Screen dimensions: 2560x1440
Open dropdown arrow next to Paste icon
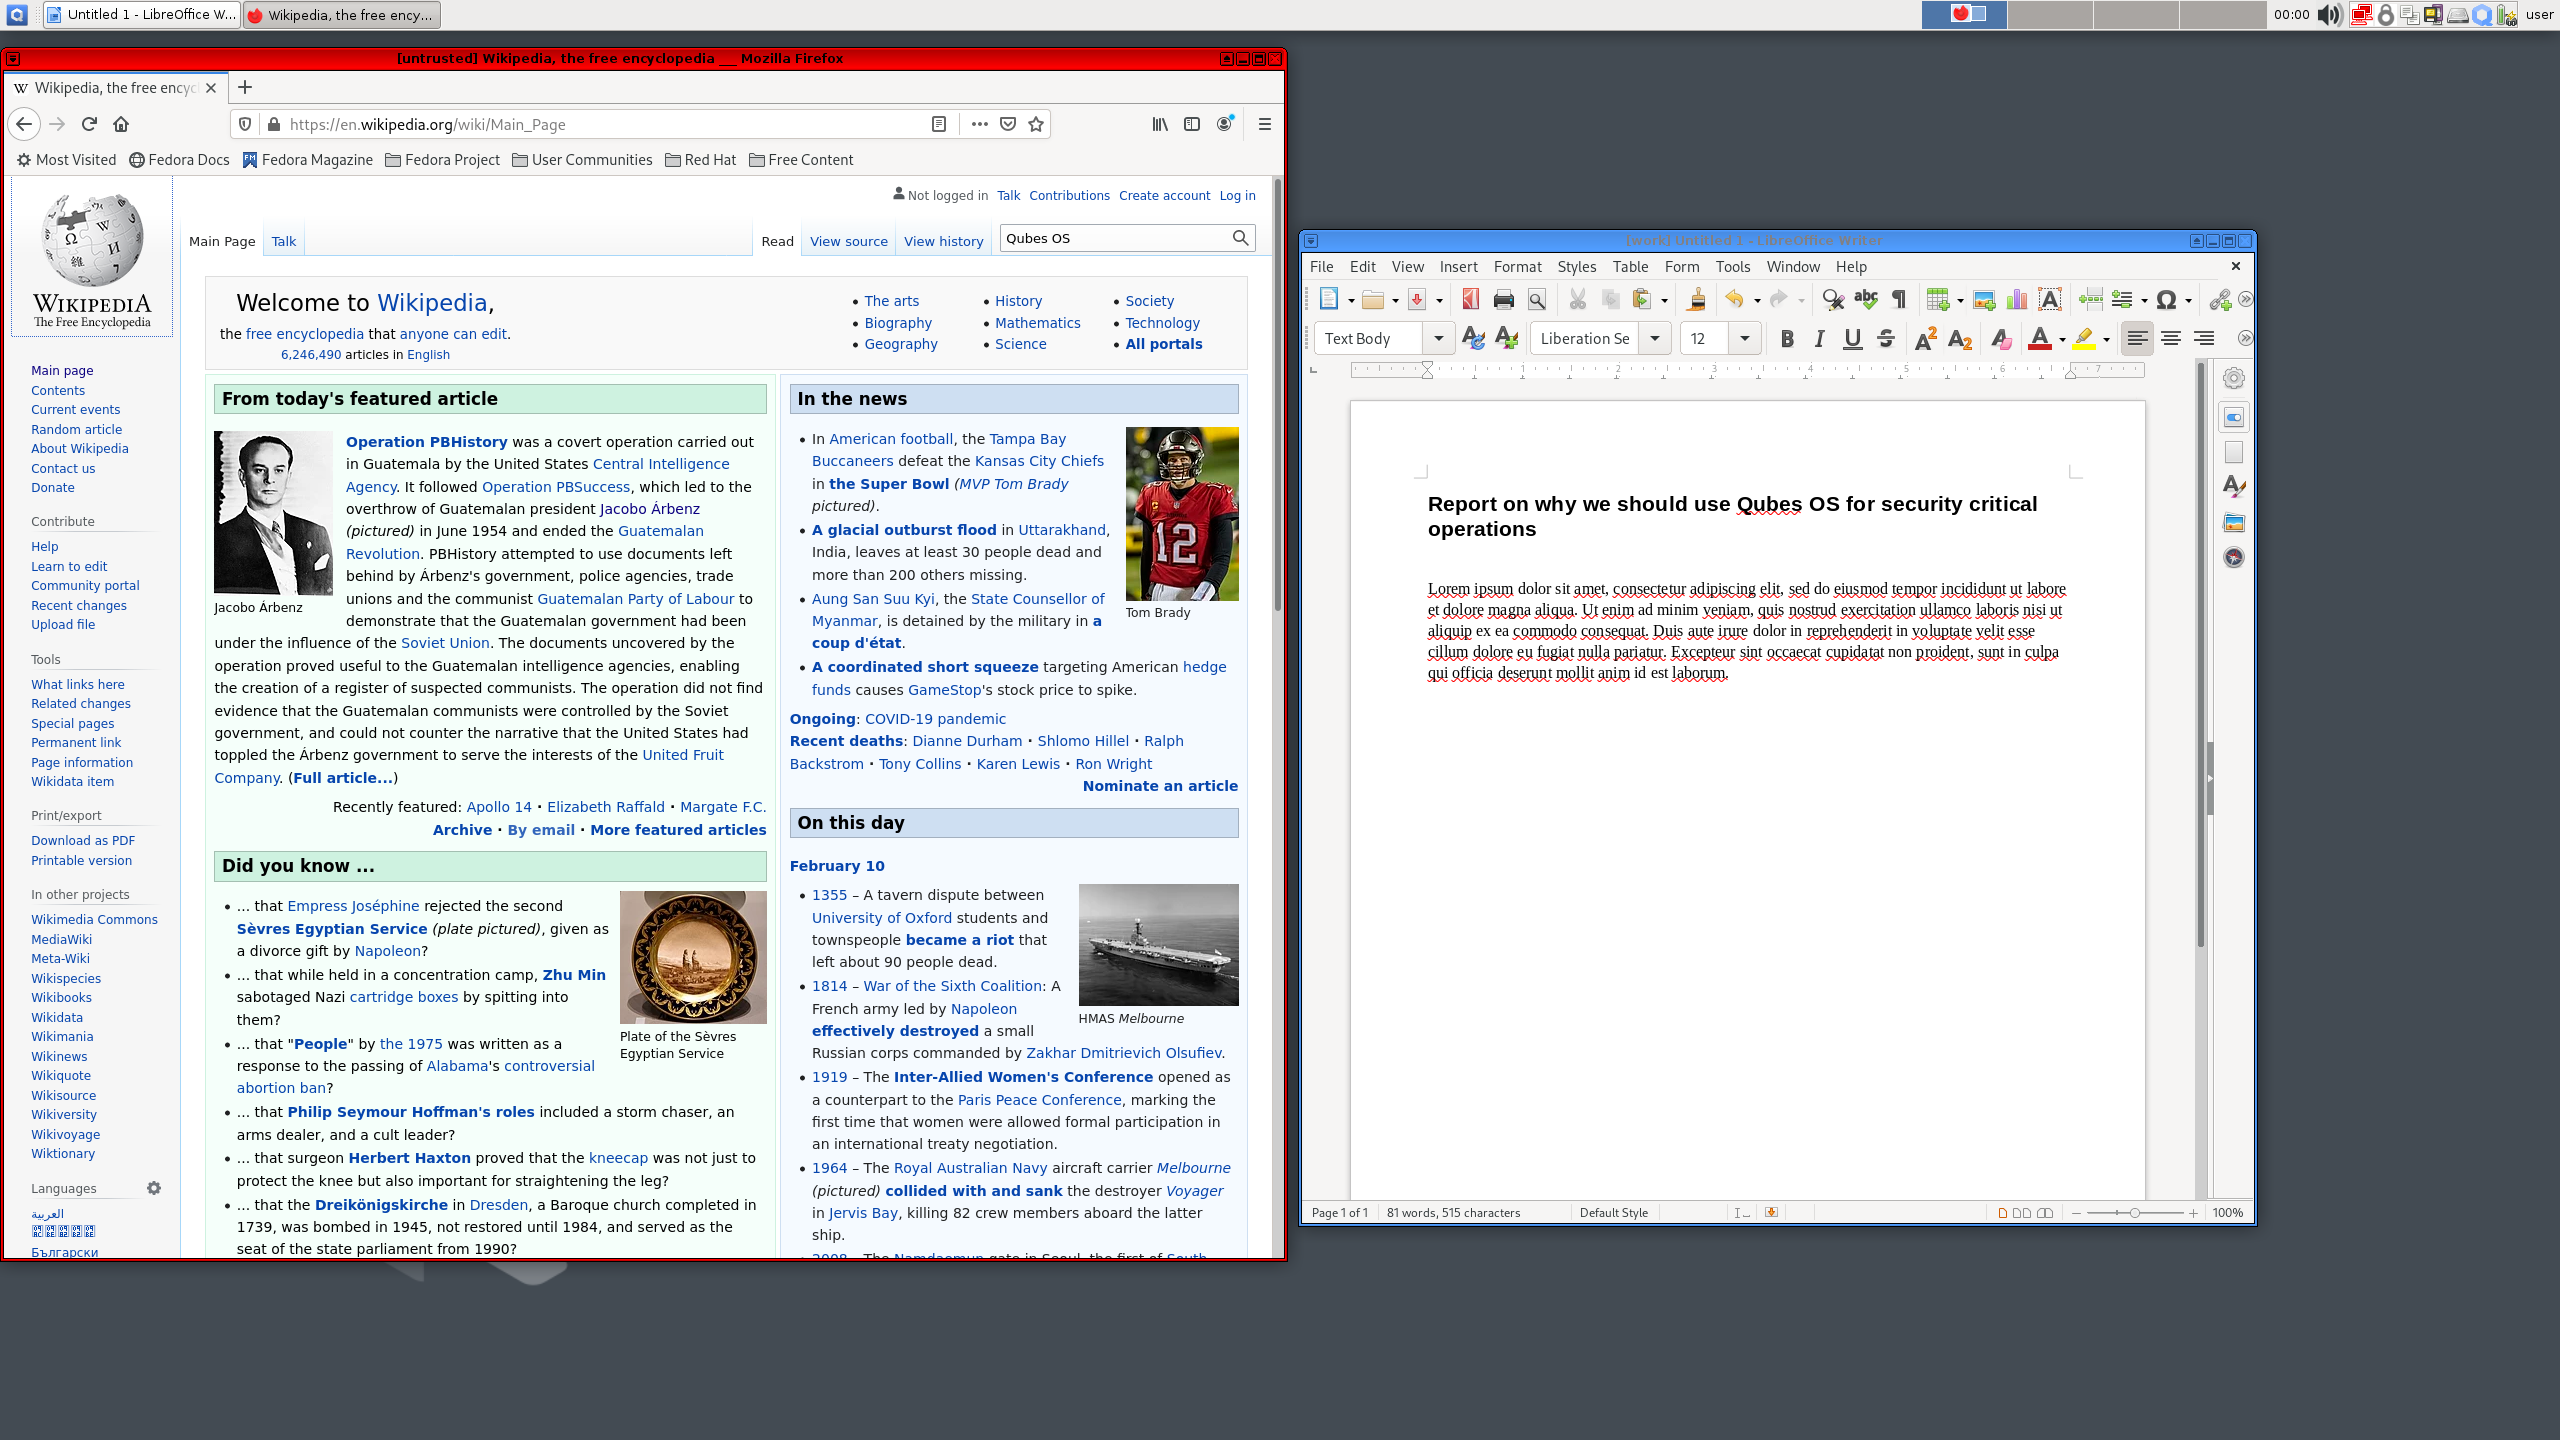click(x=1664, y=300)
